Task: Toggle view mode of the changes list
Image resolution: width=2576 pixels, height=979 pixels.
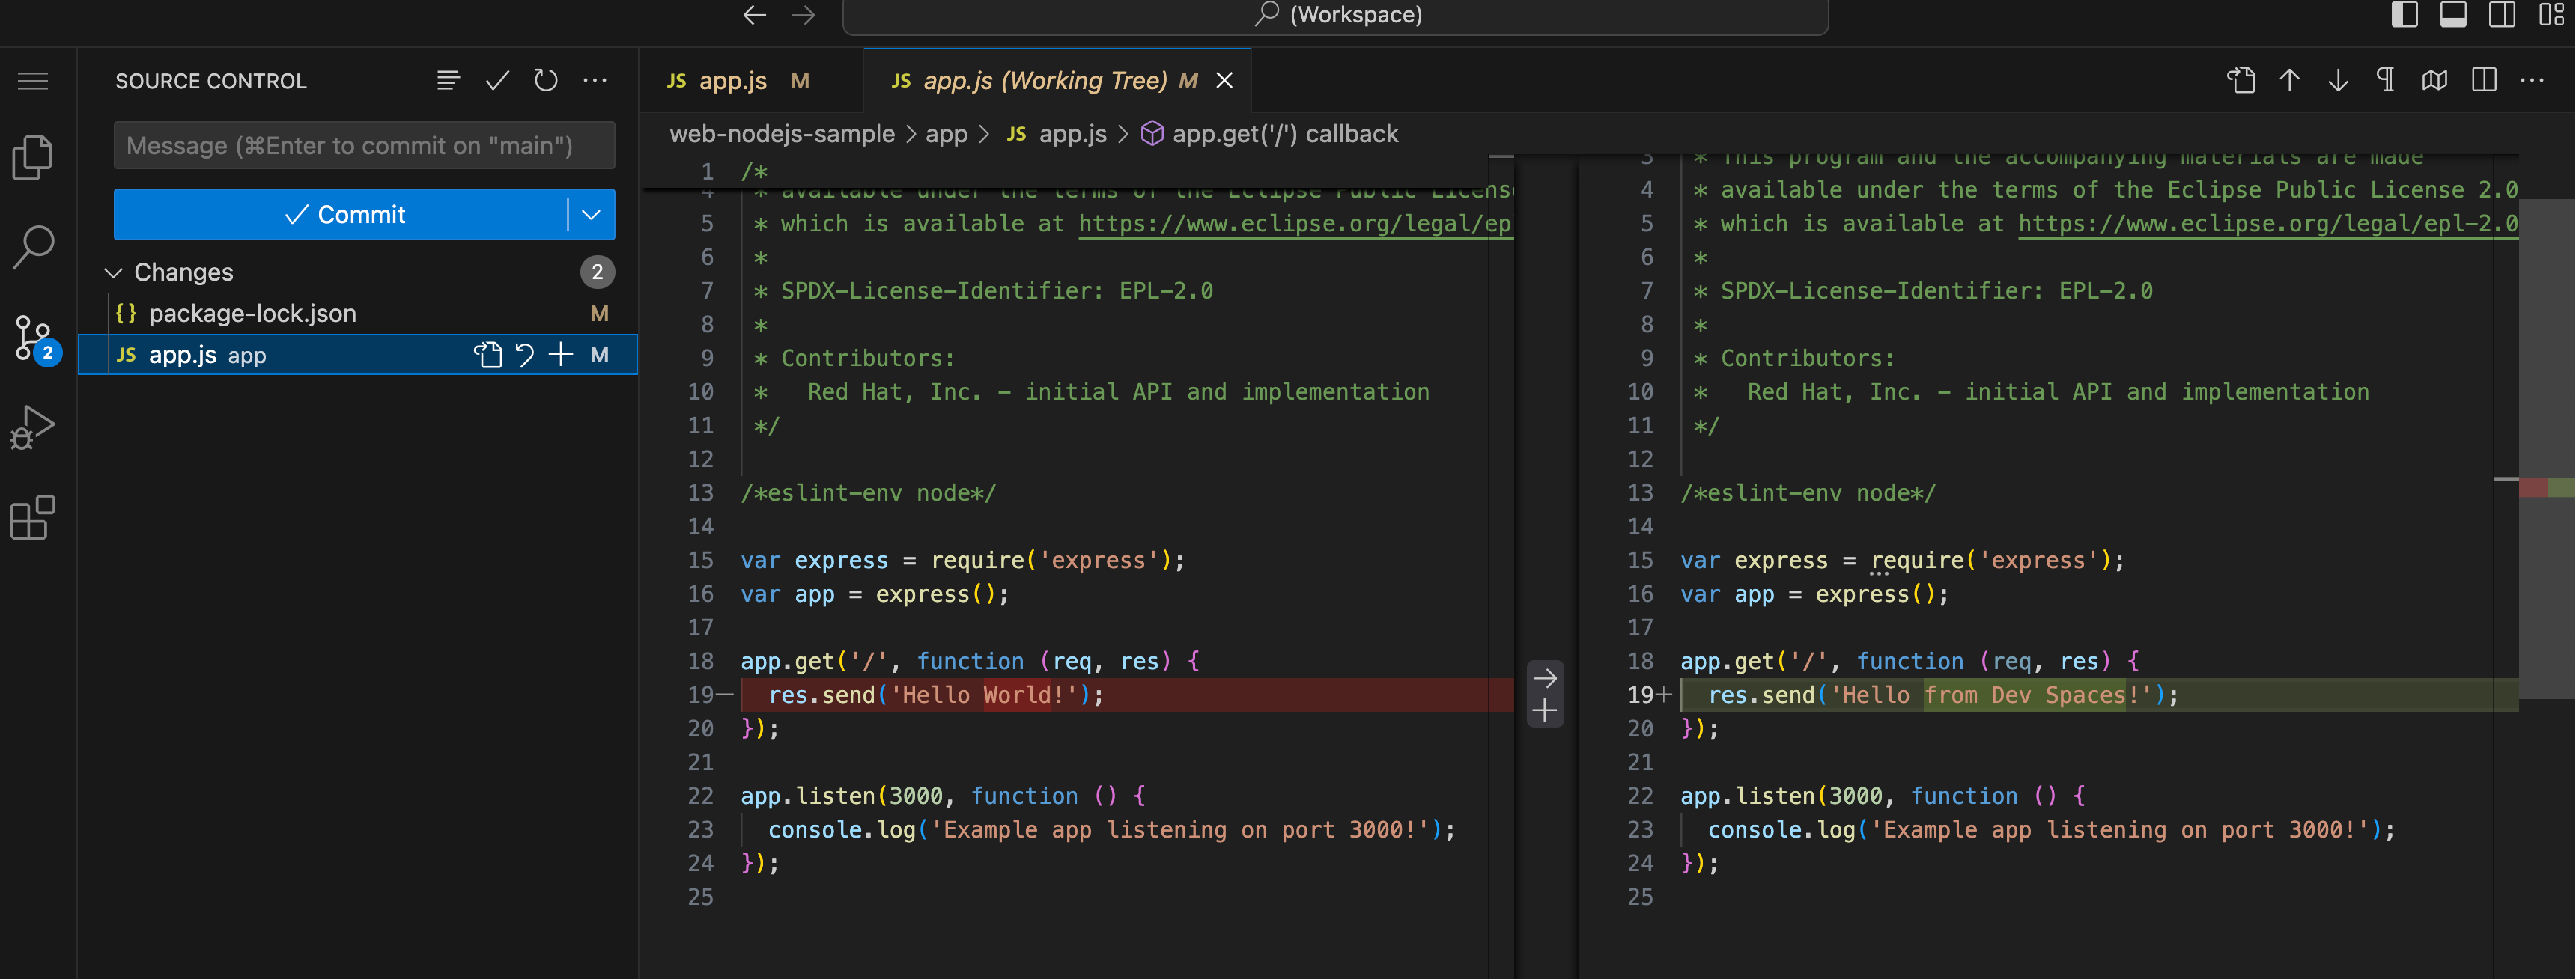Action: point(448,81)
